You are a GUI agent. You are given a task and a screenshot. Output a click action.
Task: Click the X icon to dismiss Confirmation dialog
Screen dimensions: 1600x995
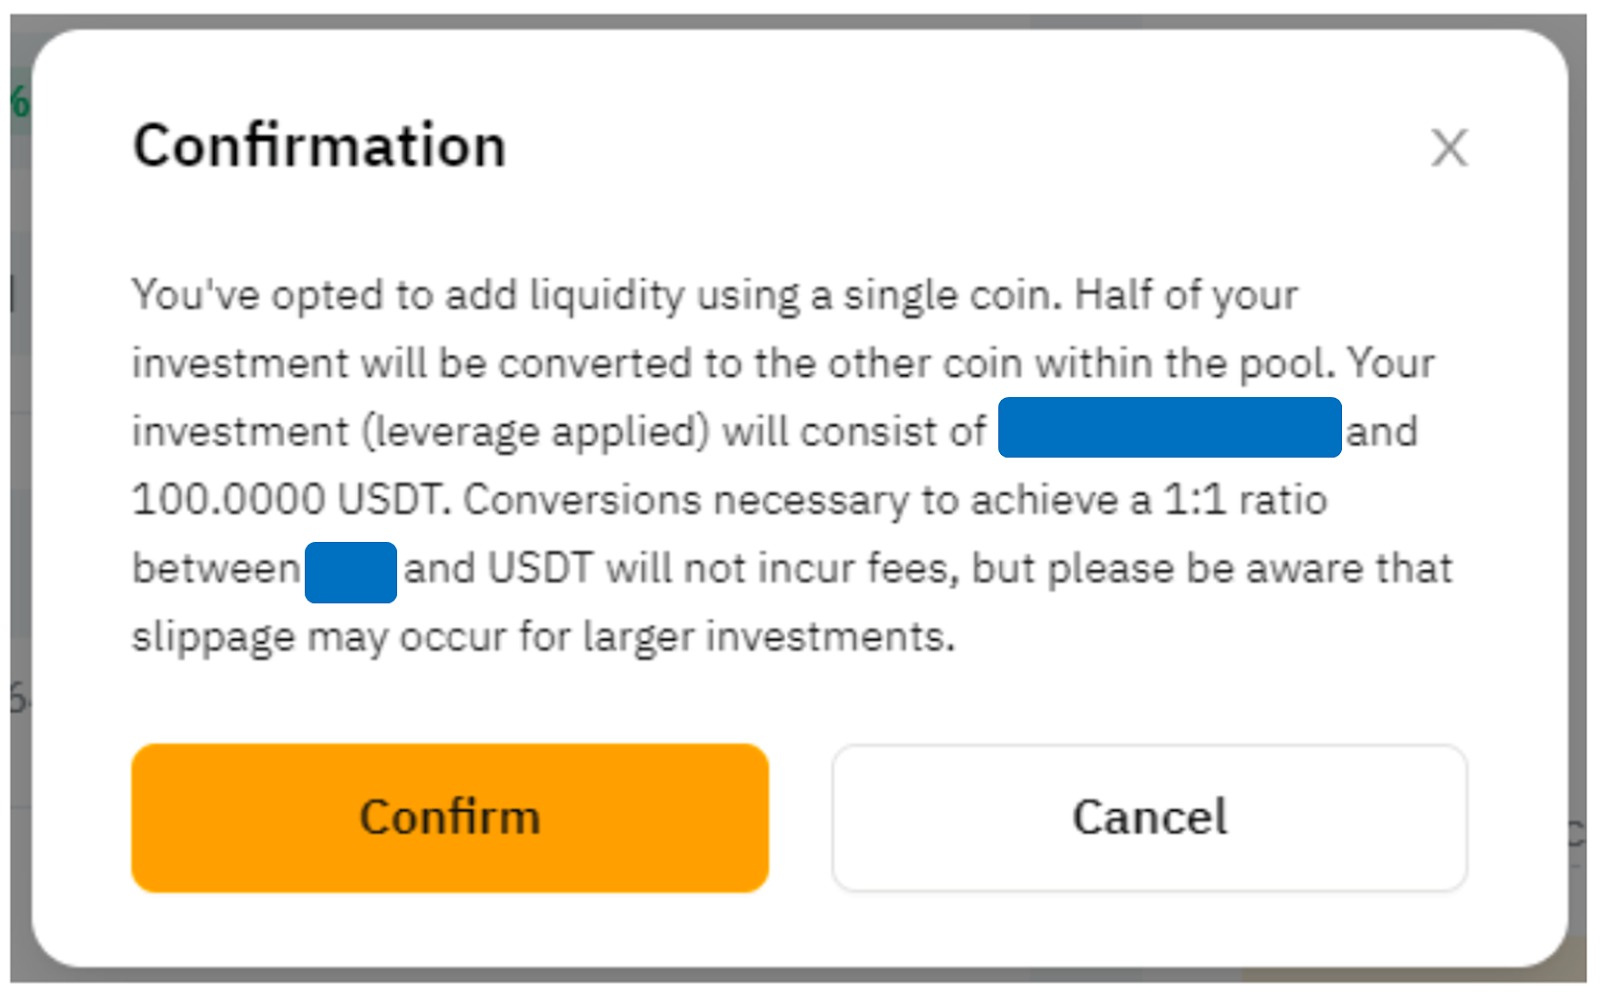tap(1449, 148)
